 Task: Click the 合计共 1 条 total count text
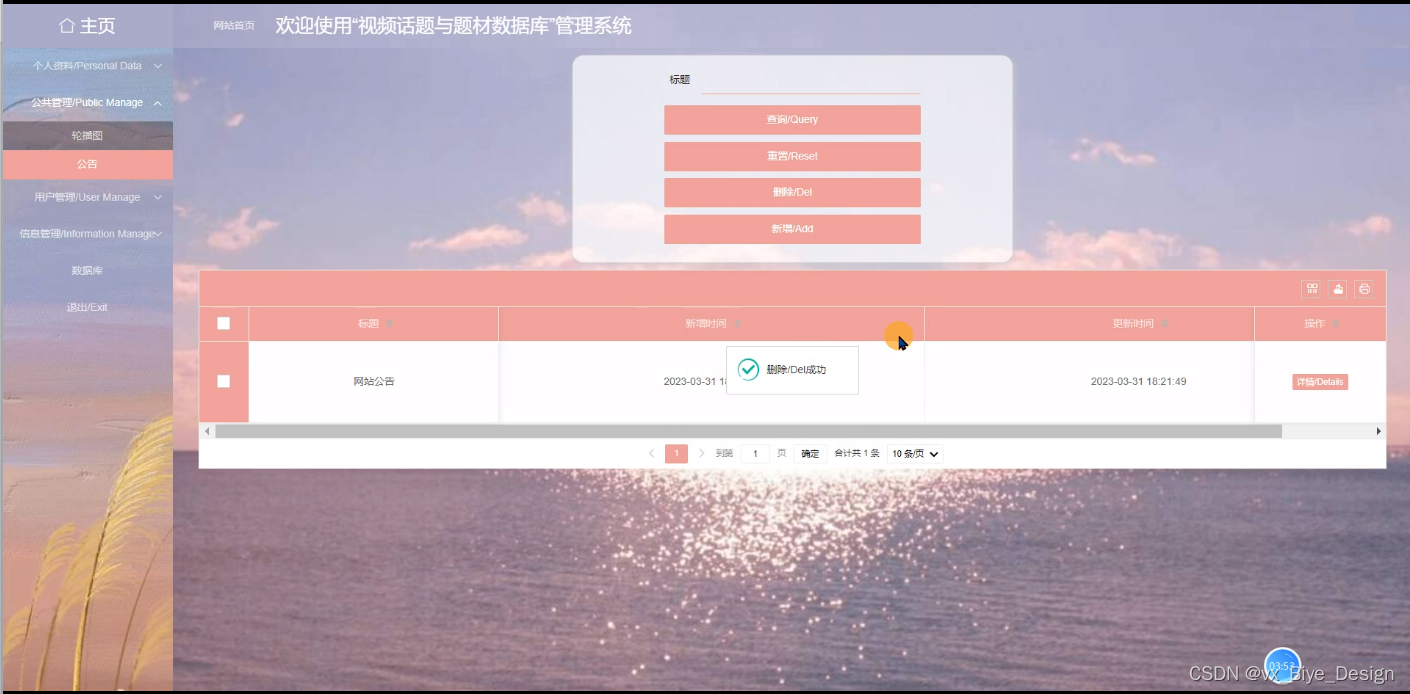pyautogui.click(x=857, y=454)
